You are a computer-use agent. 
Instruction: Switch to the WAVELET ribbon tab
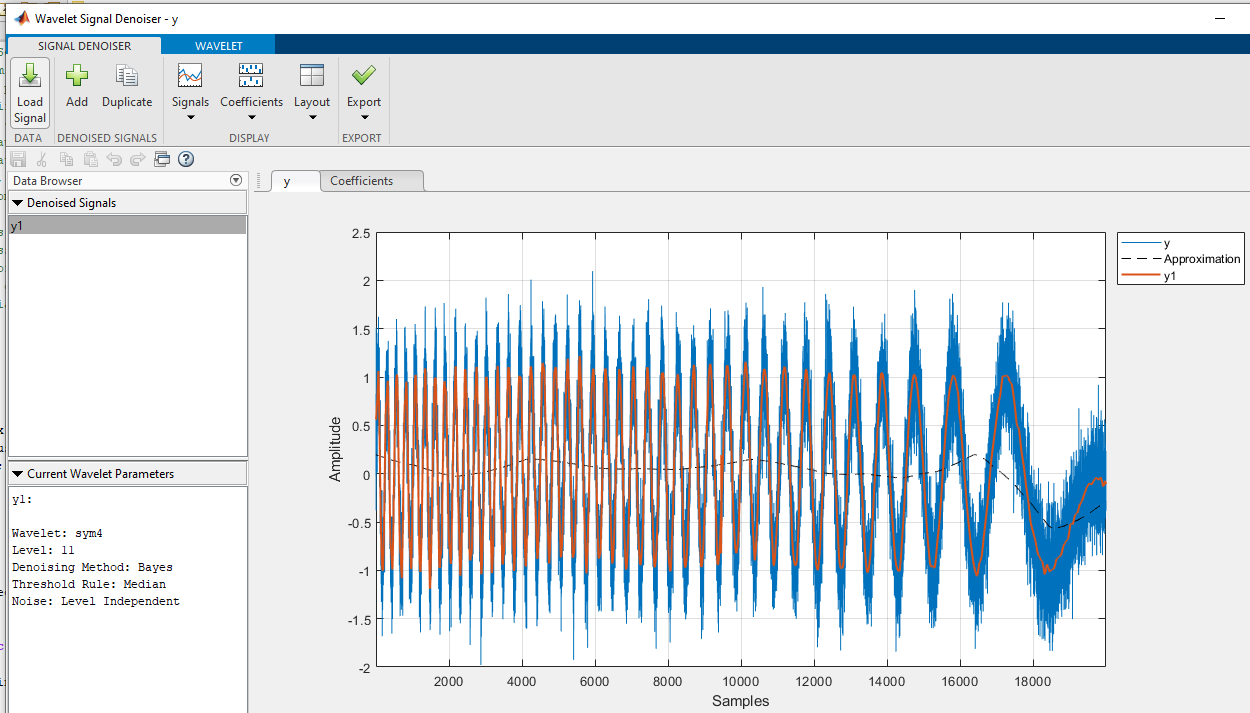click(218, 46)
